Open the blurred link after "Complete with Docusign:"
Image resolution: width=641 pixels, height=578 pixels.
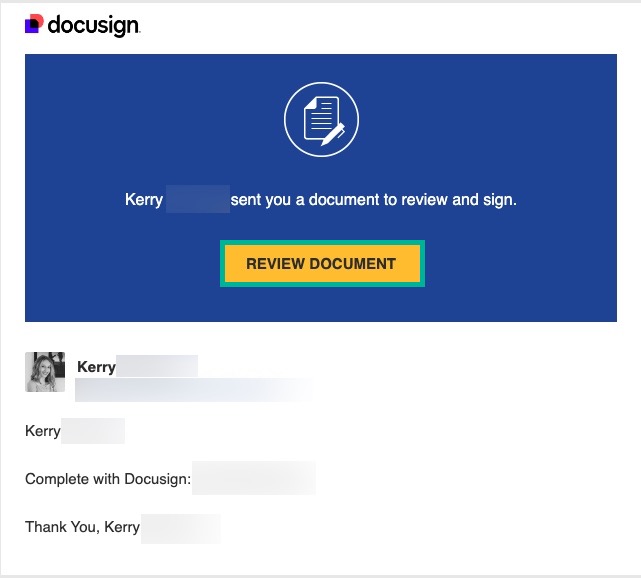pyautogui.click(x=253, y=479)
